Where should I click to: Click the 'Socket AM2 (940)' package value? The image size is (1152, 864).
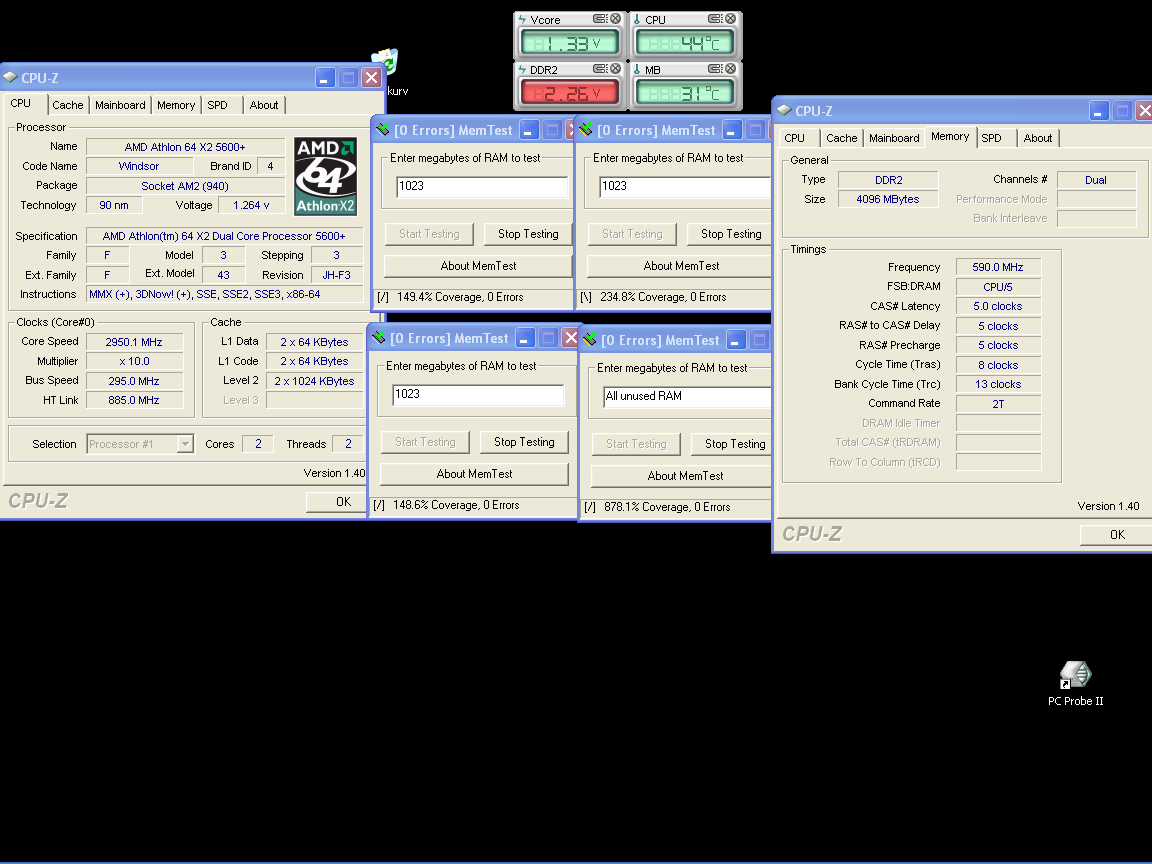point(185,186)
